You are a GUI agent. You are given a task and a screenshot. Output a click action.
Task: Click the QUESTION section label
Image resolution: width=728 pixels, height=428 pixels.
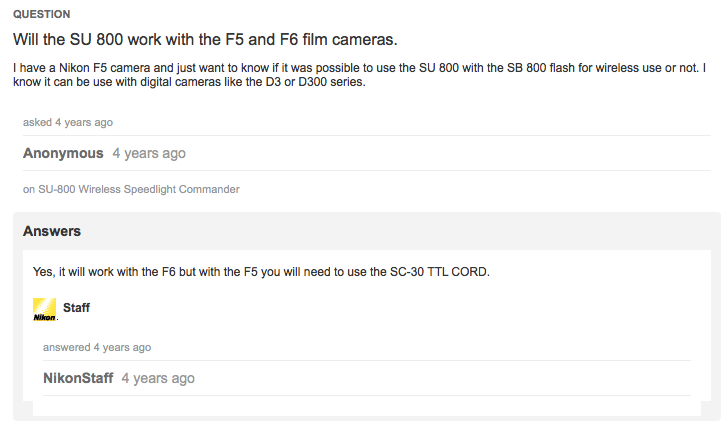(42, 14)
